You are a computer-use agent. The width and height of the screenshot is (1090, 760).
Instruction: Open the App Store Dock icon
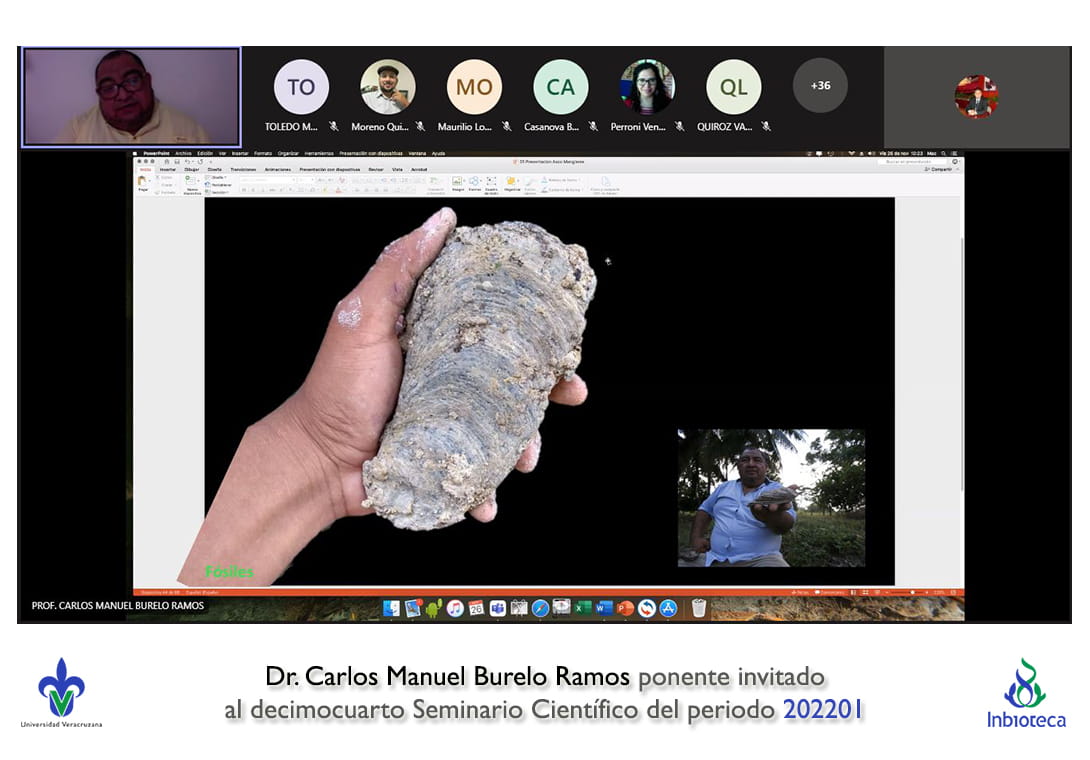point(668,608)
